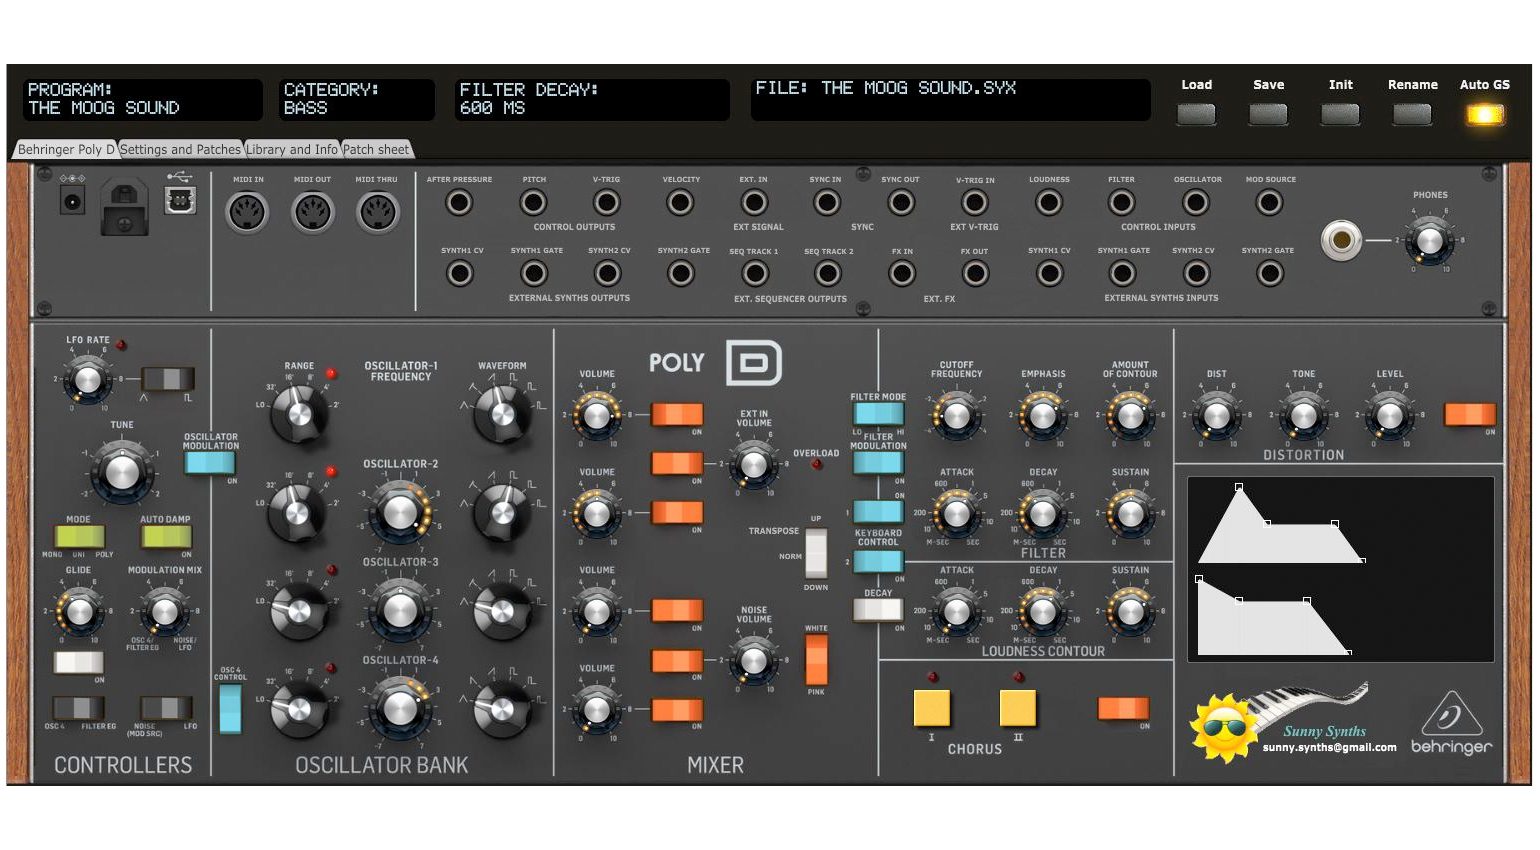1540x850 pixels.
Task: Toggle the Filter Modulation switch
Action: coord(878,463)
